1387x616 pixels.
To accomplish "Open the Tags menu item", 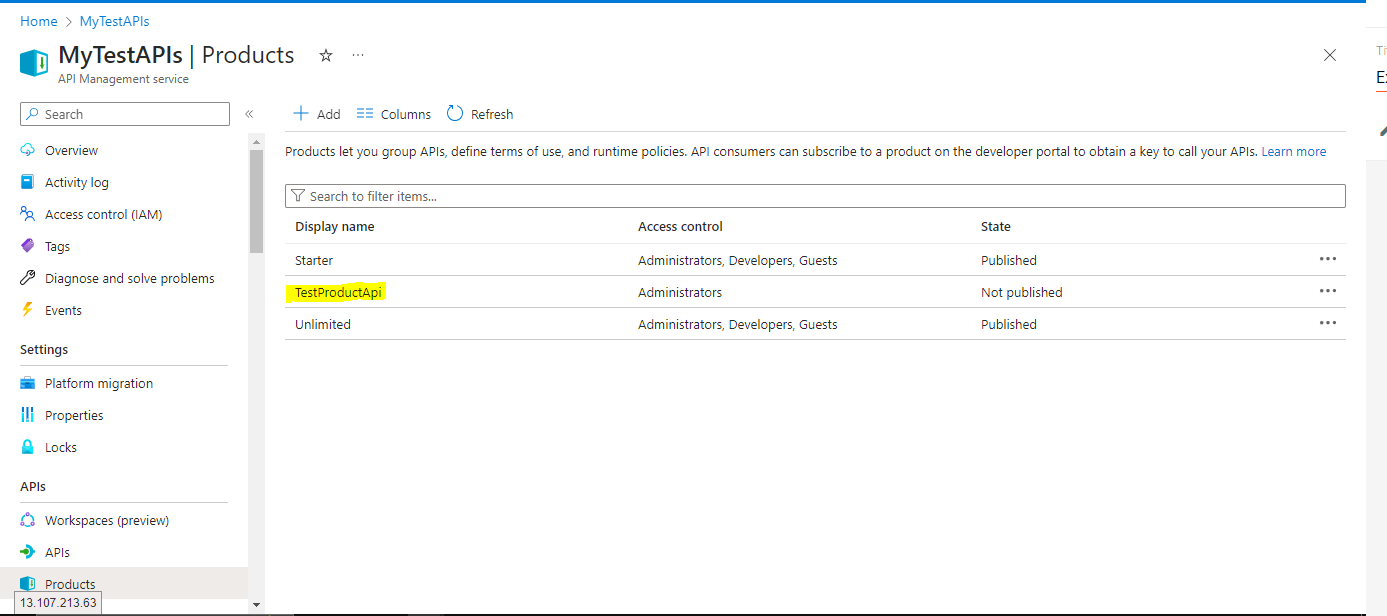I will coord(57,246).
